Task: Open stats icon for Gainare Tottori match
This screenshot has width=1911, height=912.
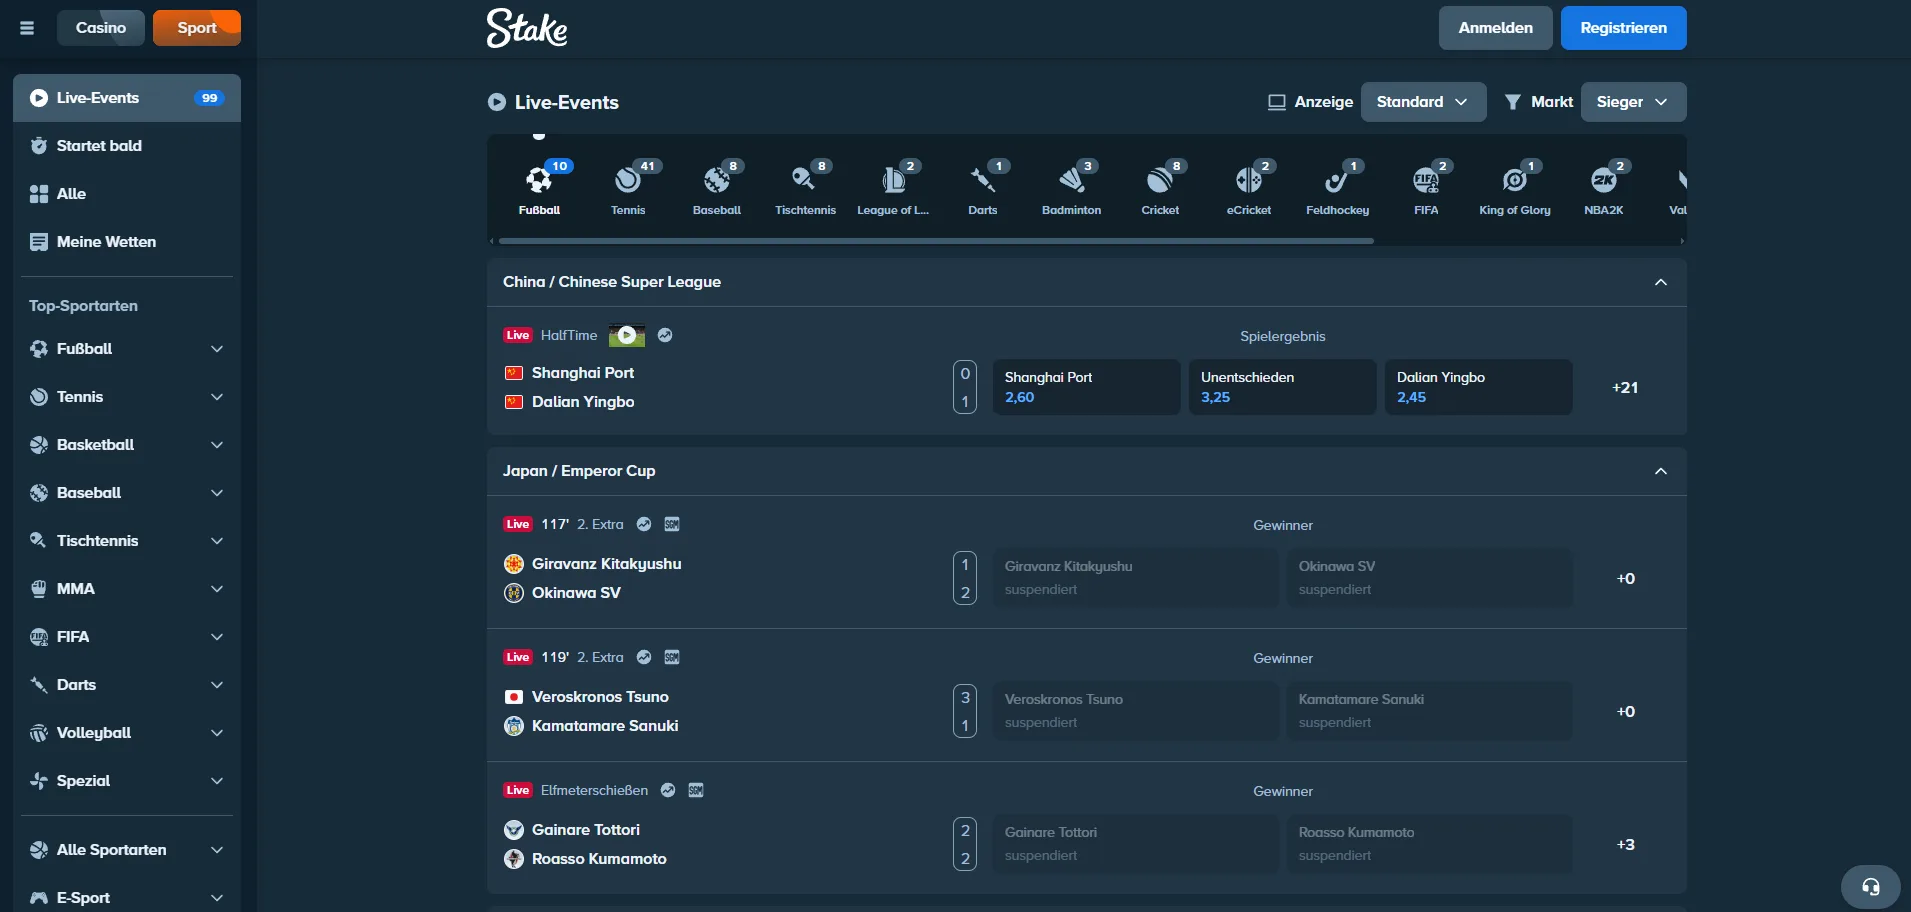Action: (668, 790)
